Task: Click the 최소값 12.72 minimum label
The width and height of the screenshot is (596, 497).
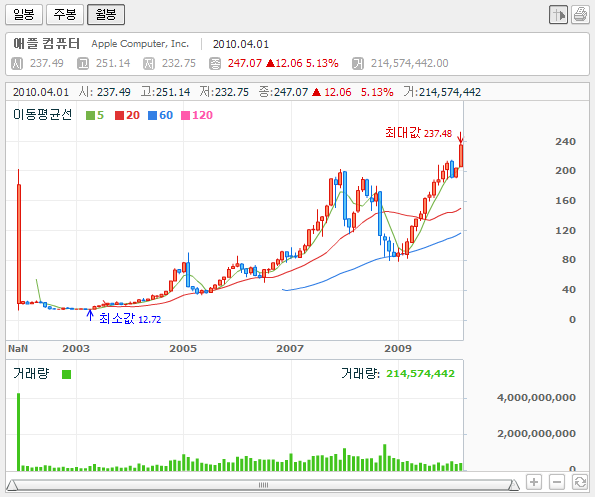Action: tap(130, 319)
